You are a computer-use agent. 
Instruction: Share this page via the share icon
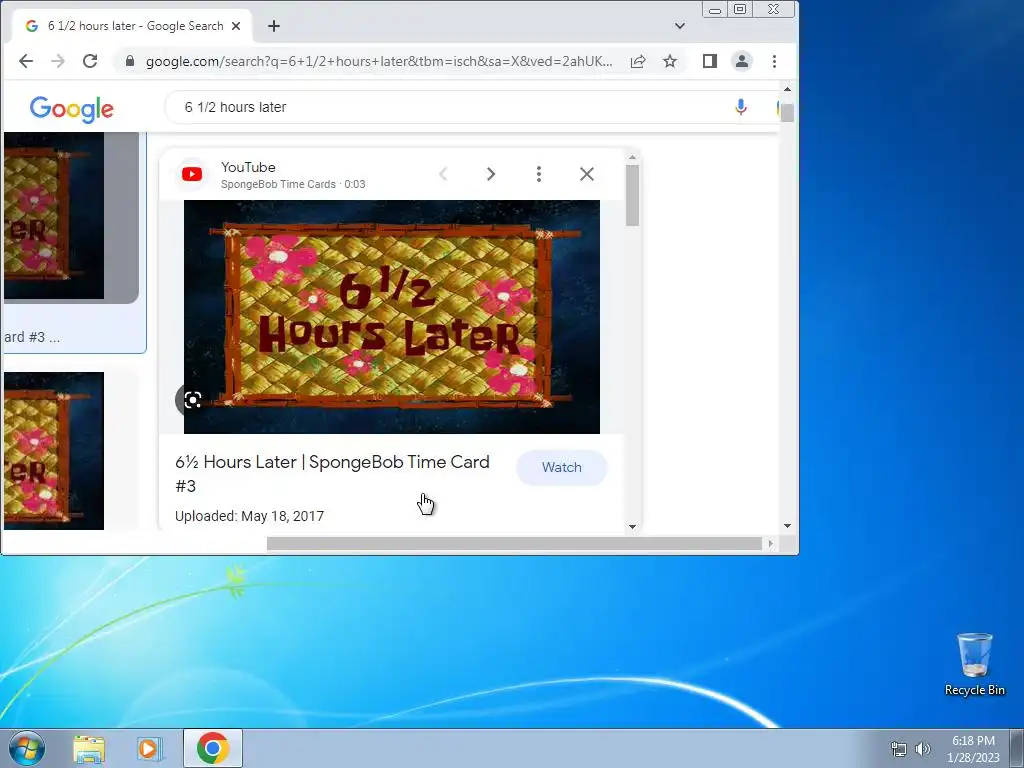[x=638, y=61]
